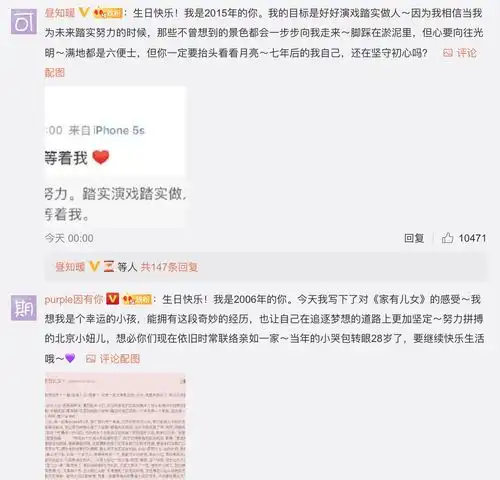
Task: Click the gold V badge beside 昼知暖
Action: (x=84, y=13)
